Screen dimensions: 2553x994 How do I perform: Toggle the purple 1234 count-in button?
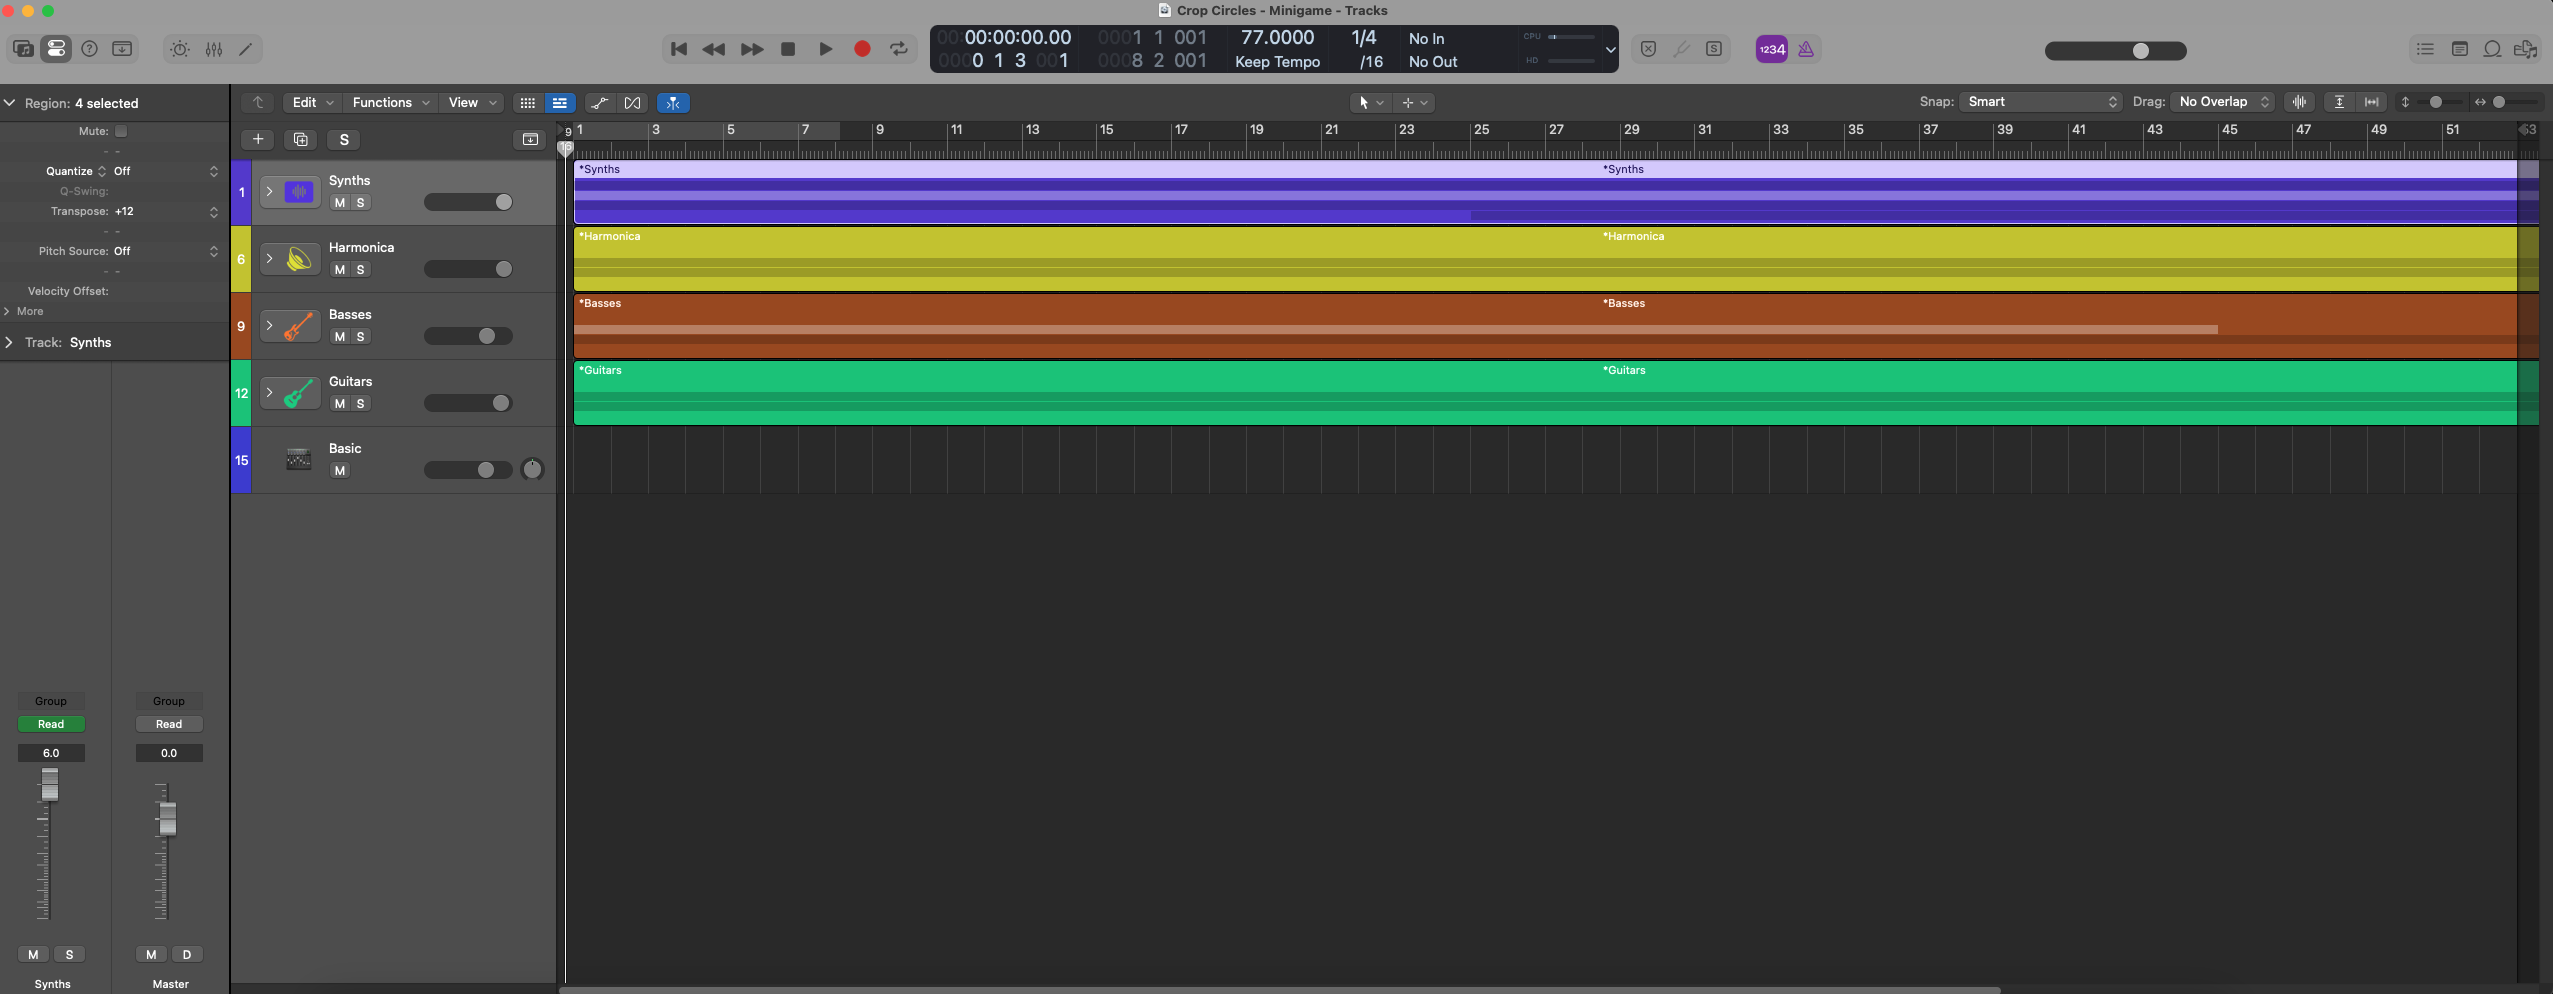[x=1772, y=49]
